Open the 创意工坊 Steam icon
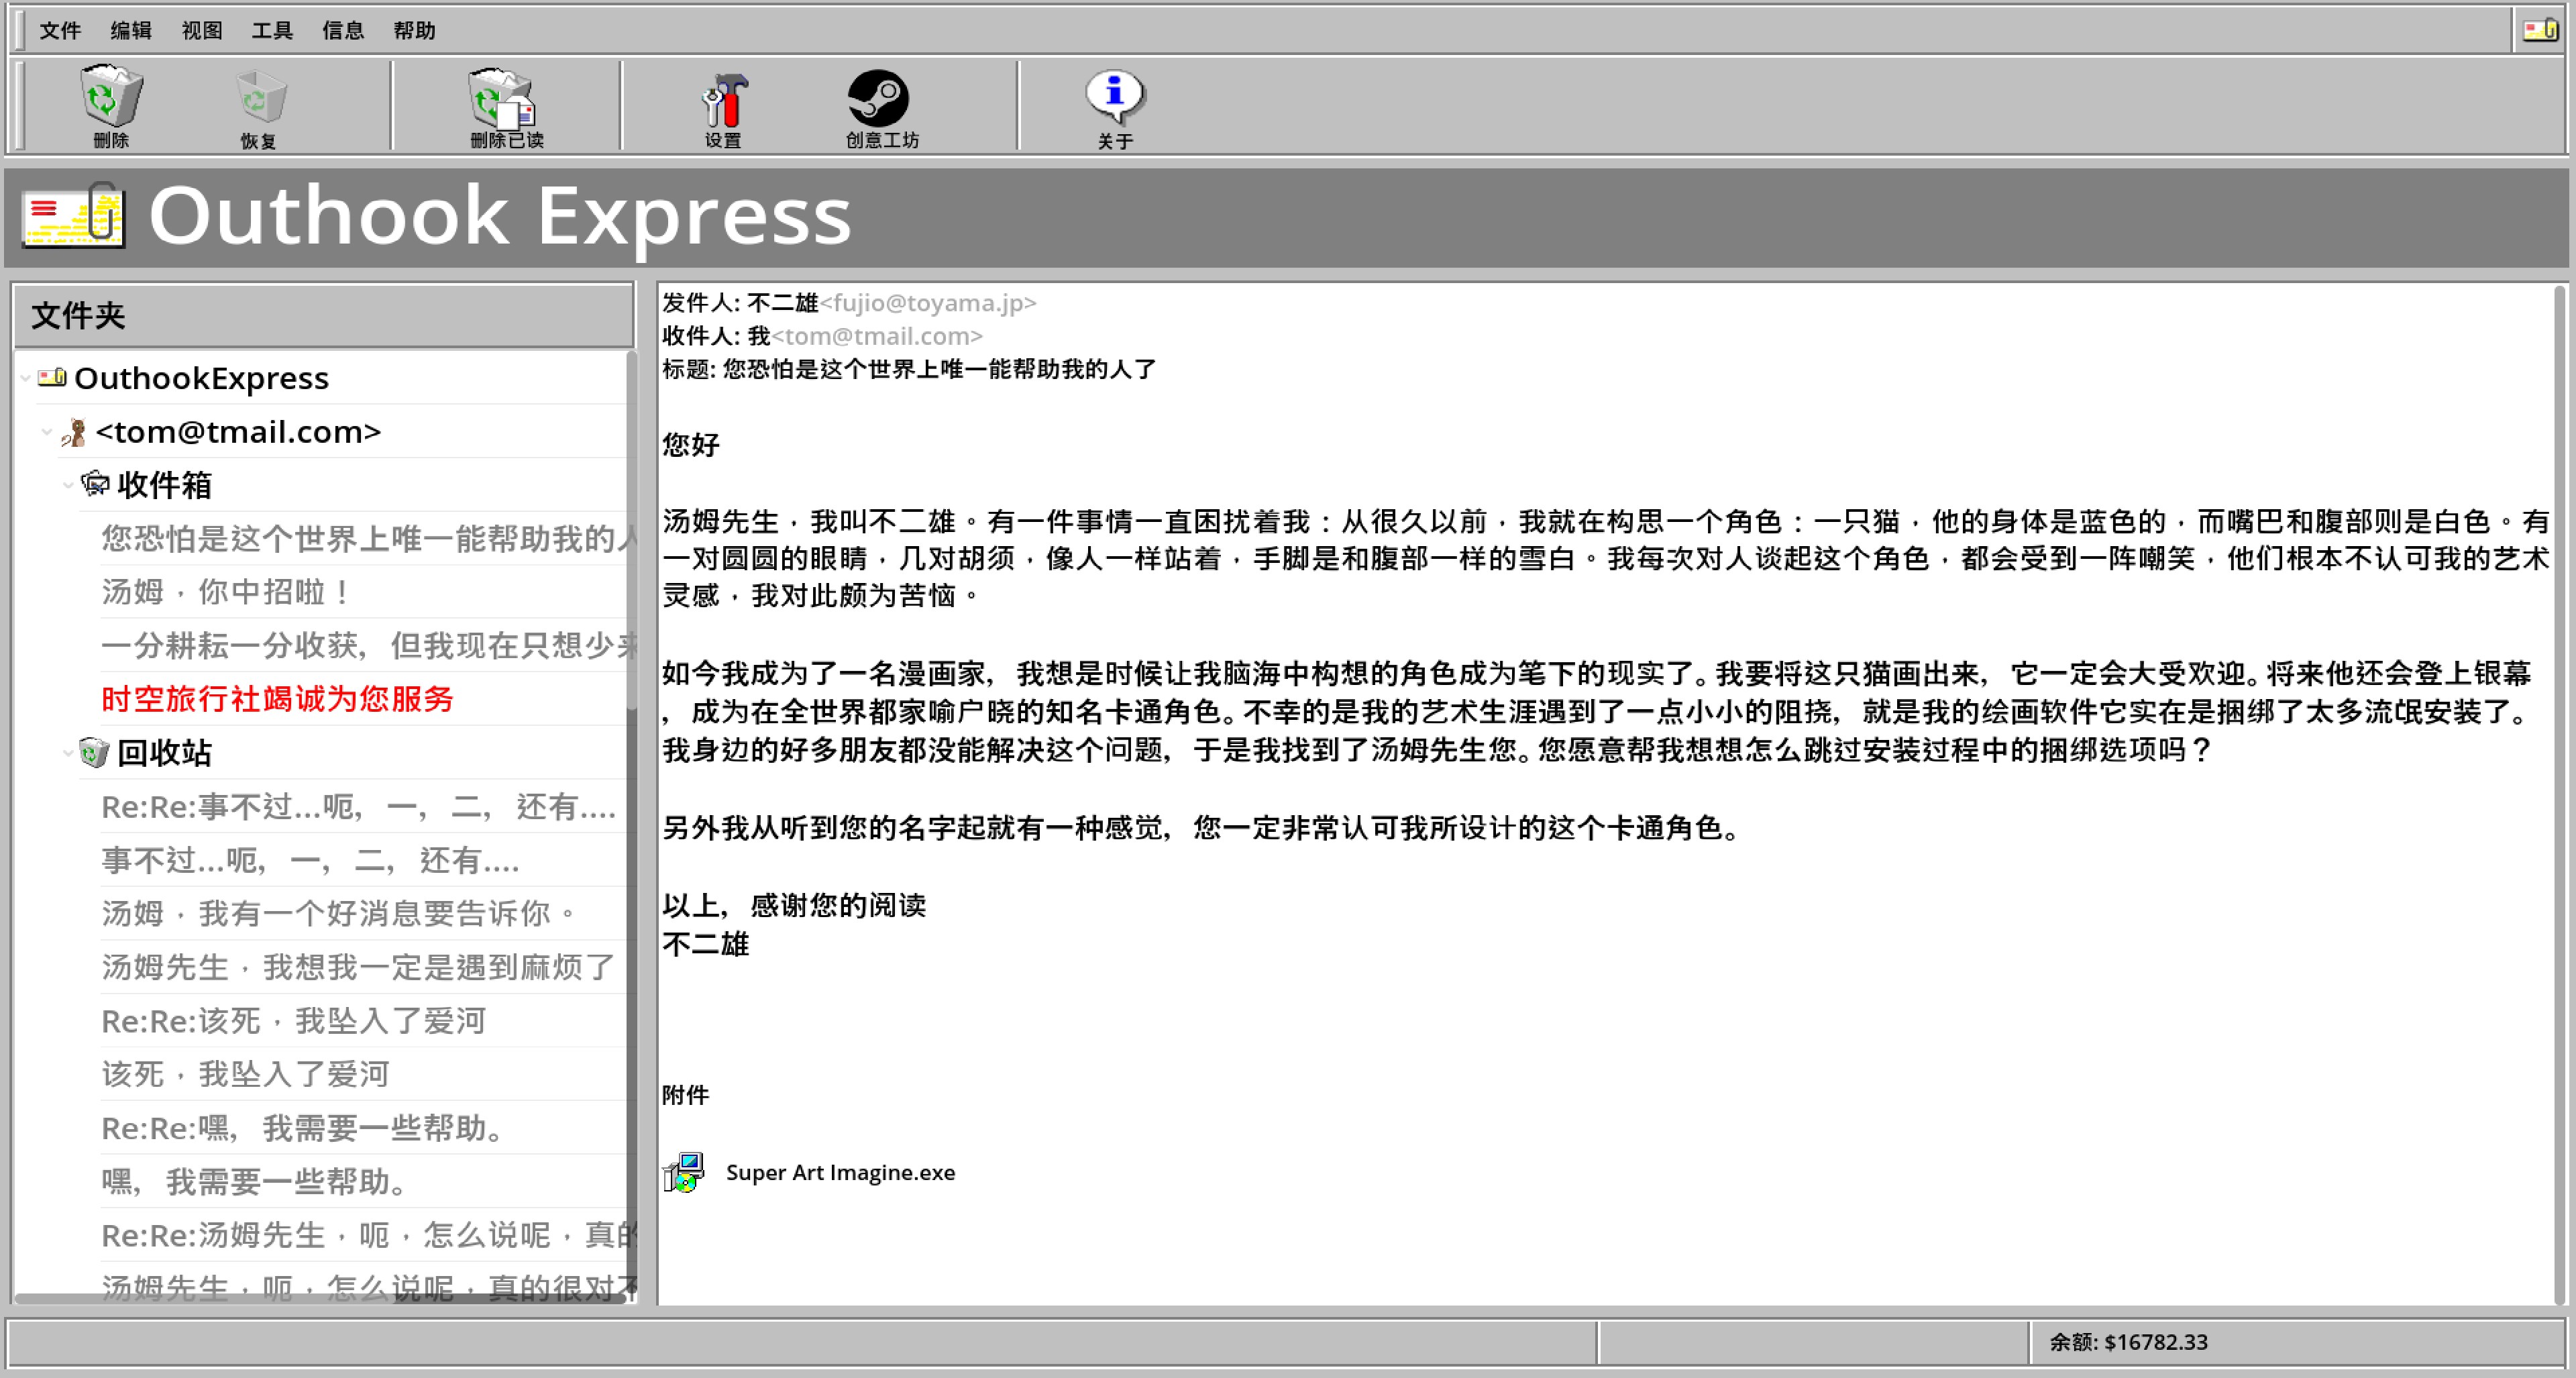This screenshot has height=1378, width=2576. pos(878,98)
